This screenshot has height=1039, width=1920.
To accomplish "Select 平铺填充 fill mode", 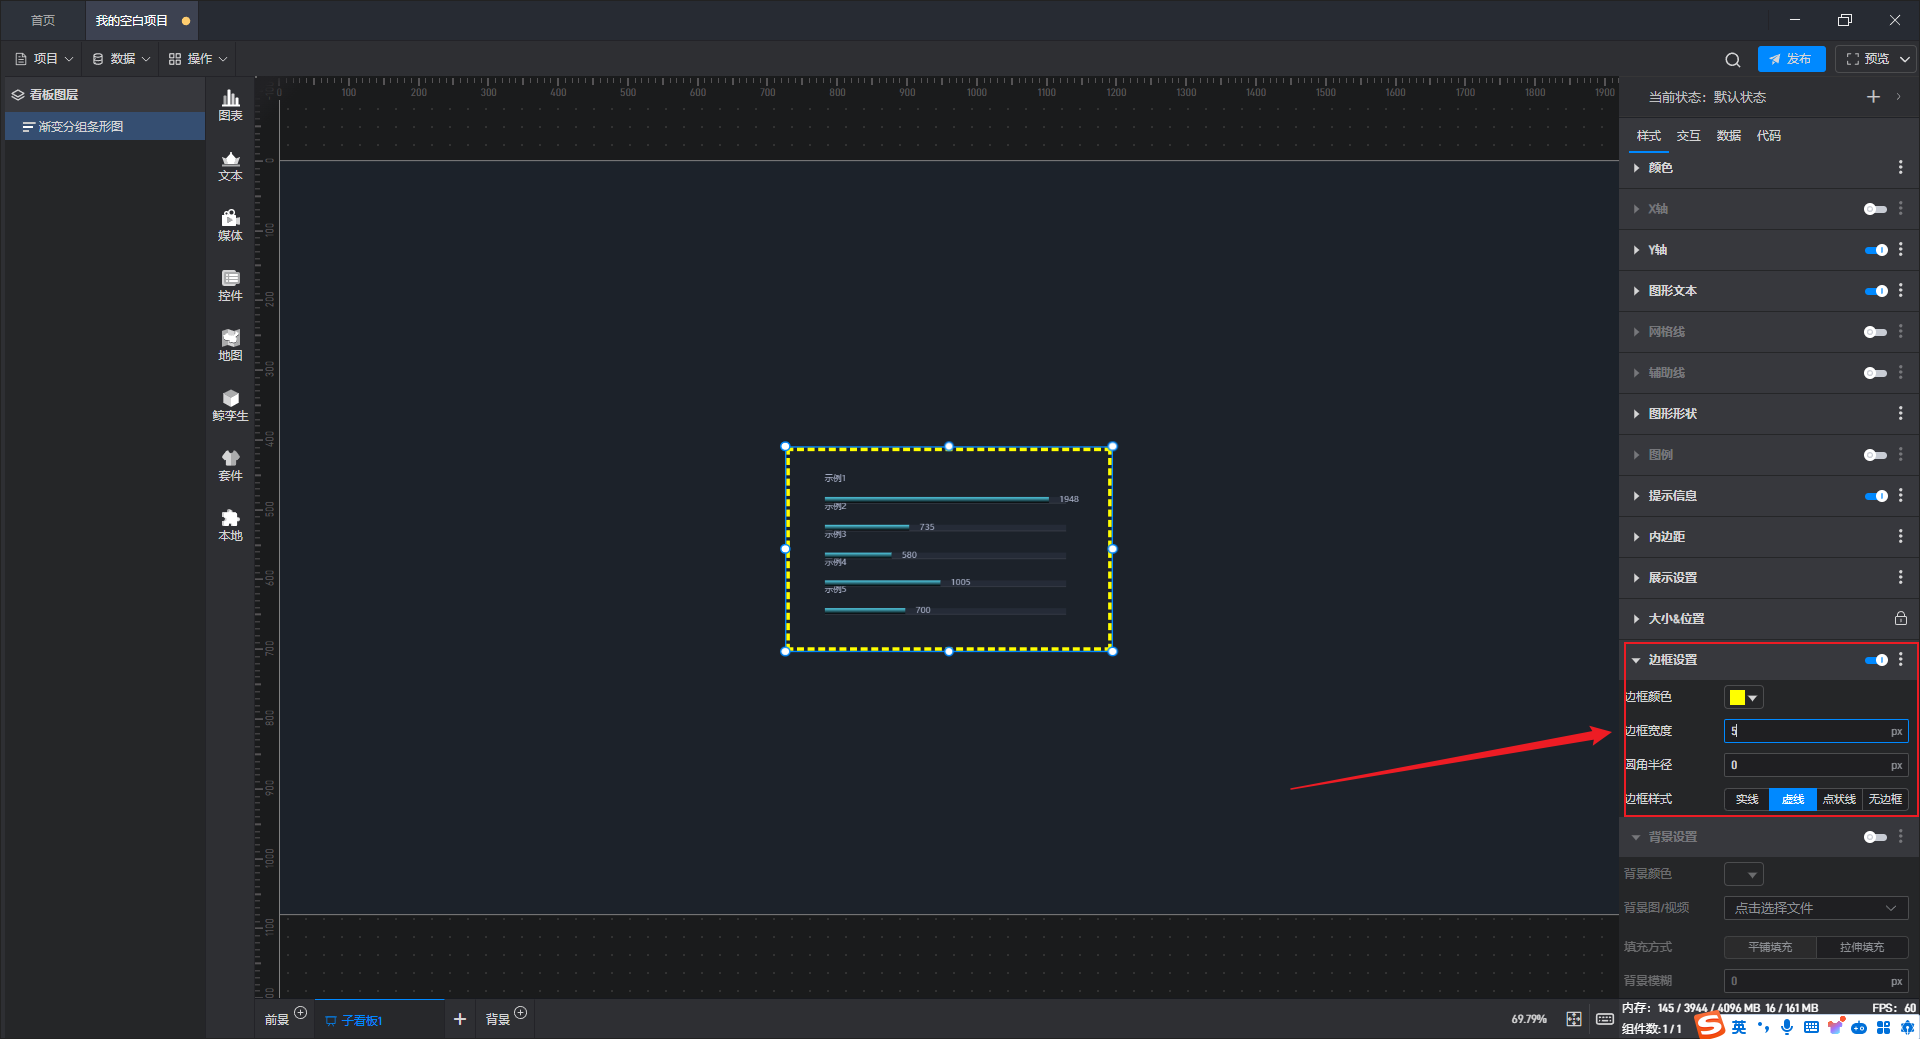I will [x=1770, y=947].
